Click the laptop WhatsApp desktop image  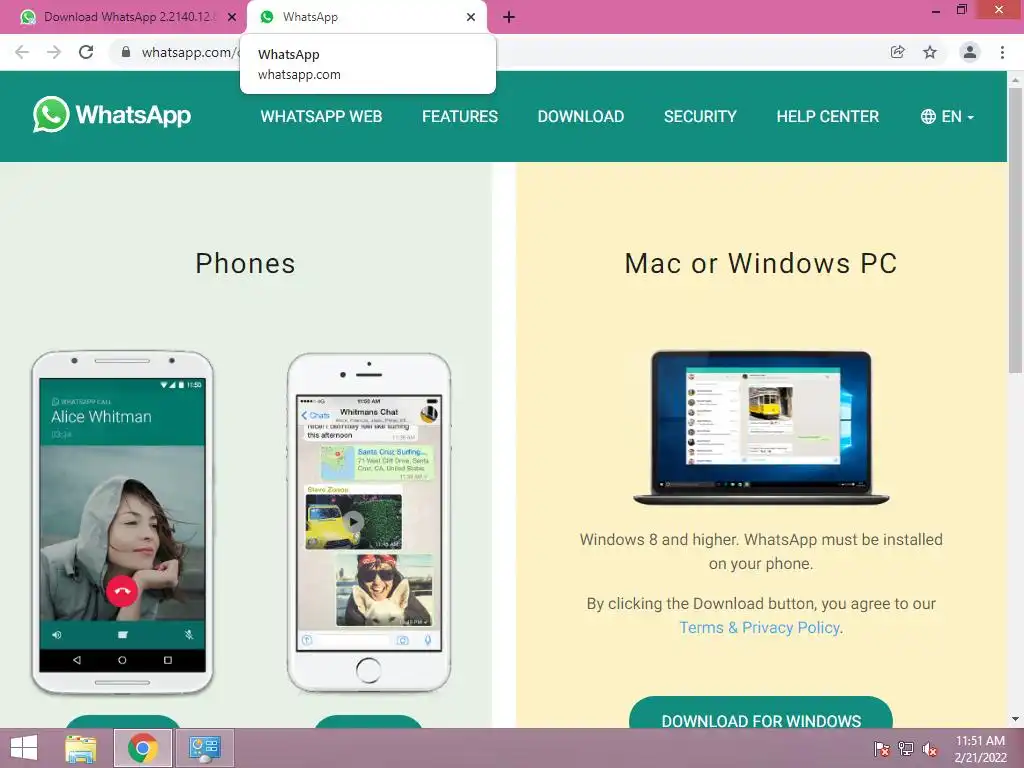761,428
